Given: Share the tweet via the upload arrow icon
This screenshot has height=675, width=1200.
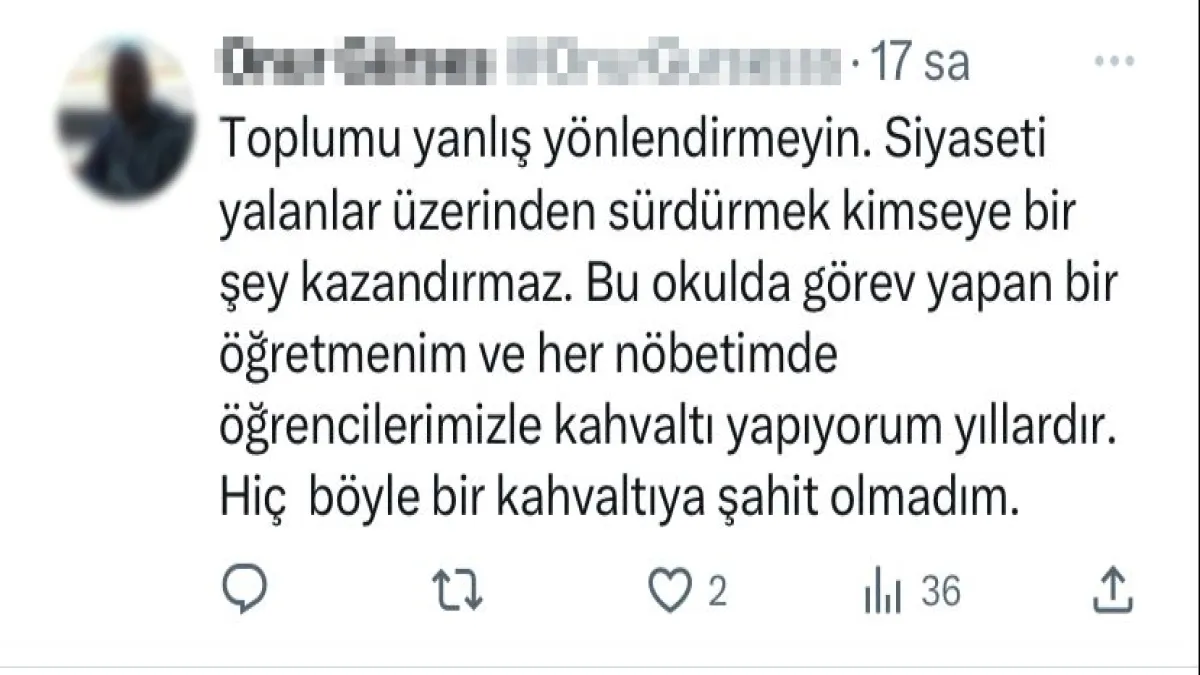Looking at the screenshot, I should (x=1114, y=591).
